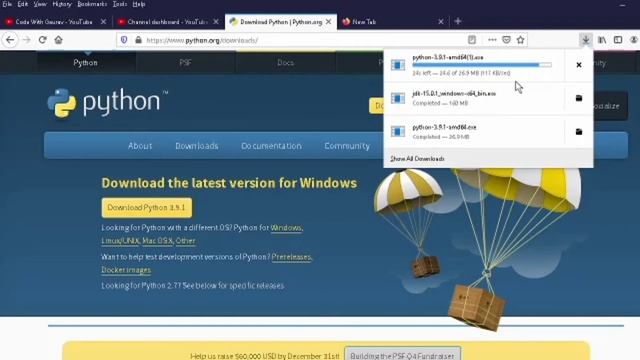Select the Python top navigation tab
640x360 pixels.
pos(86,62)
